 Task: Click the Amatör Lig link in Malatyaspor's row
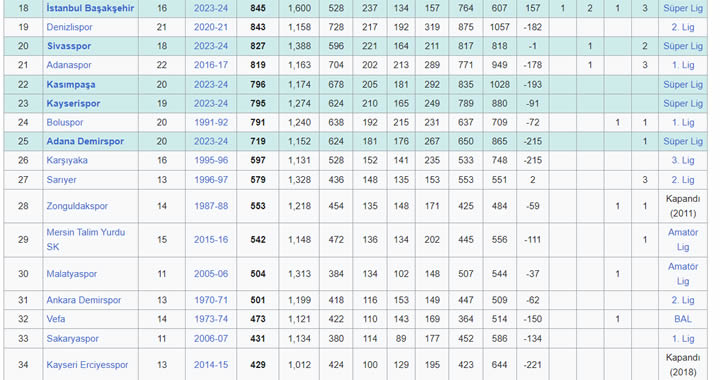coord(683,274)
